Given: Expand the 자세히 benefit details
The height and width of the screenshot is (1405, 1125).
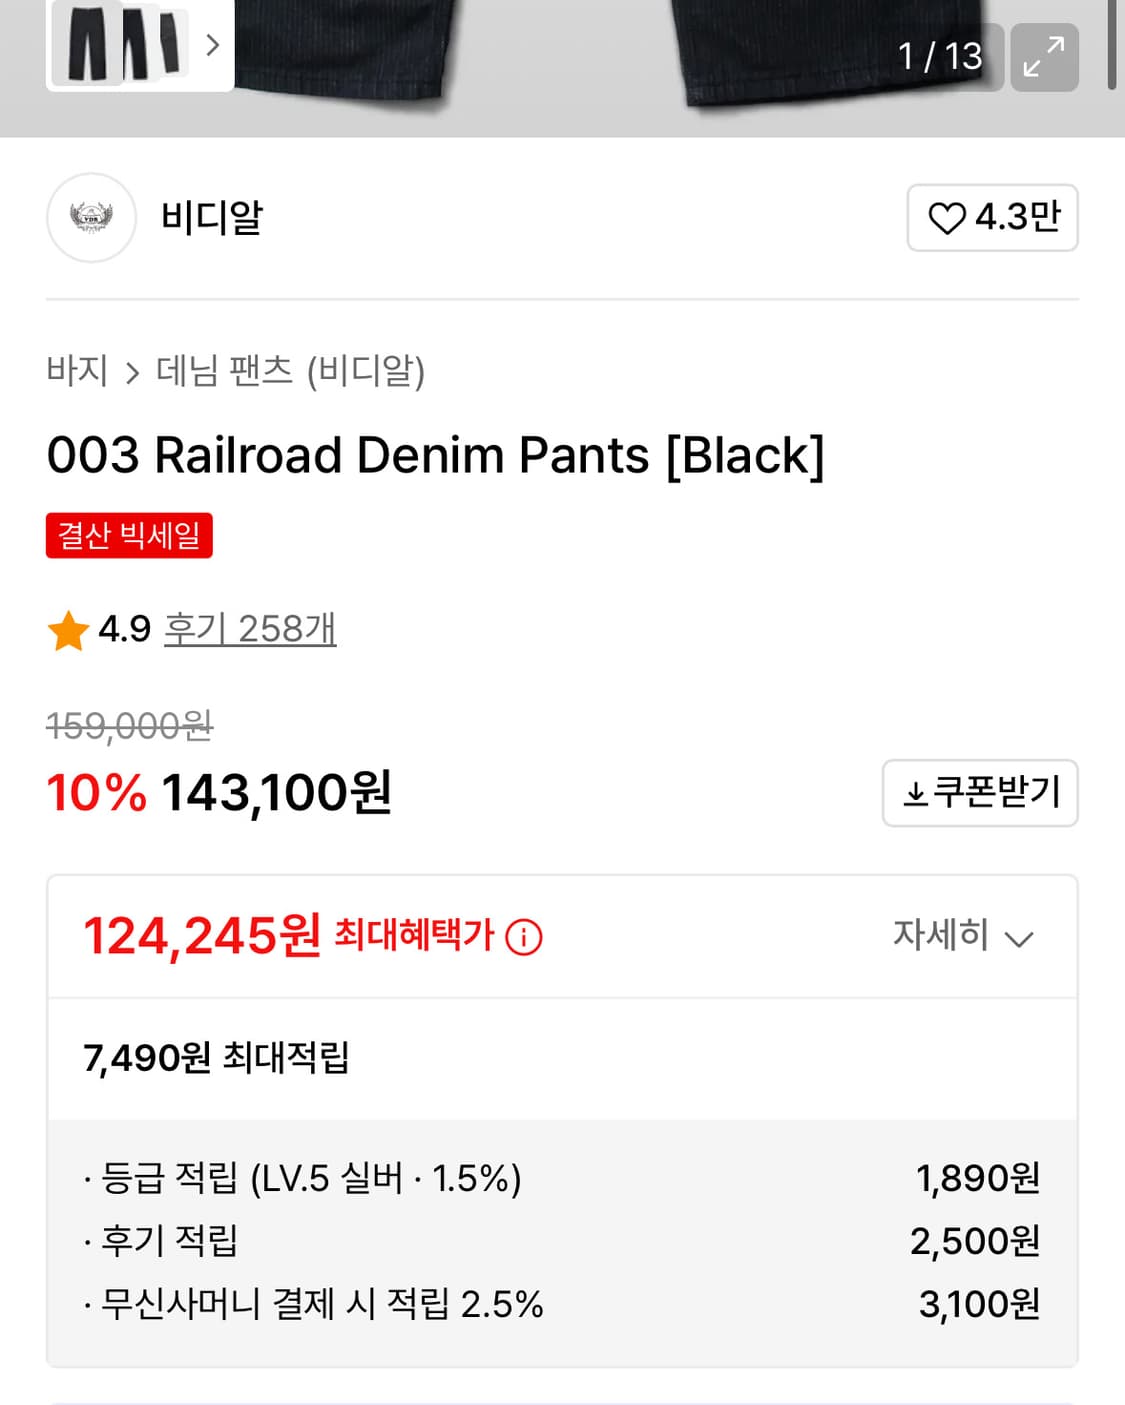Looking at the screenshot, I should click(x=962, y=936).
